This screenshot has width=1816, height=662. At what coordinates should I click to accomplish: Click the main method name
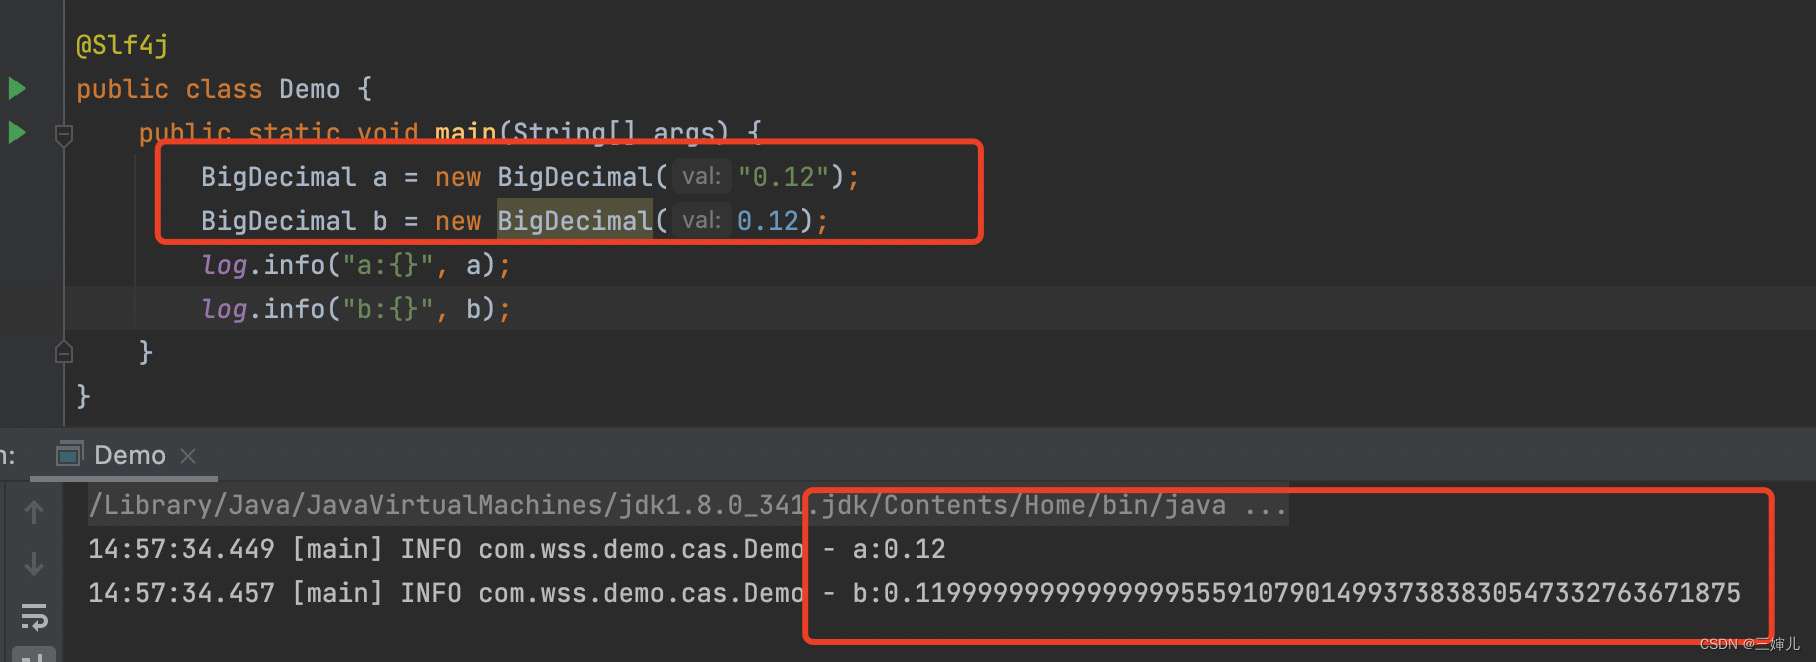pos(466,132)
